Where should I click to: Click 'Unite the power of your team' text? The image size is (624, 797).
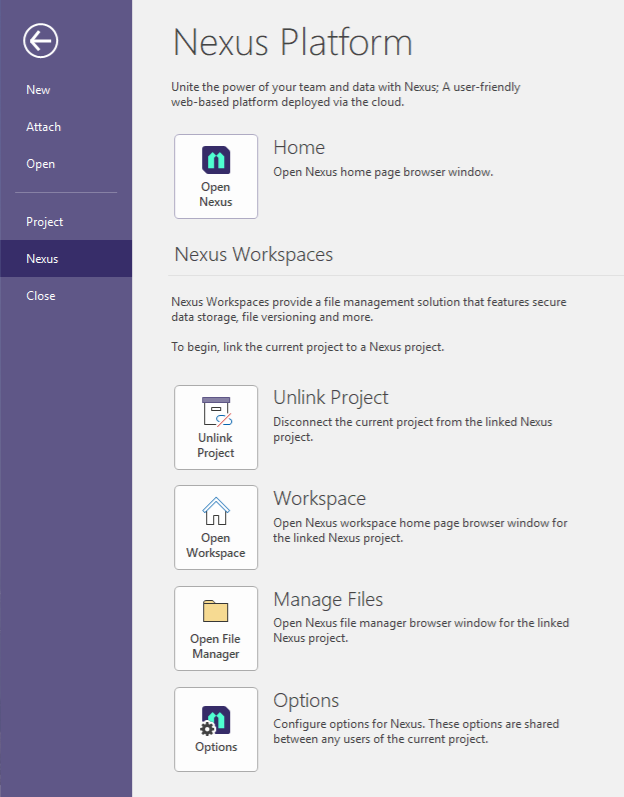click(346, 95)
